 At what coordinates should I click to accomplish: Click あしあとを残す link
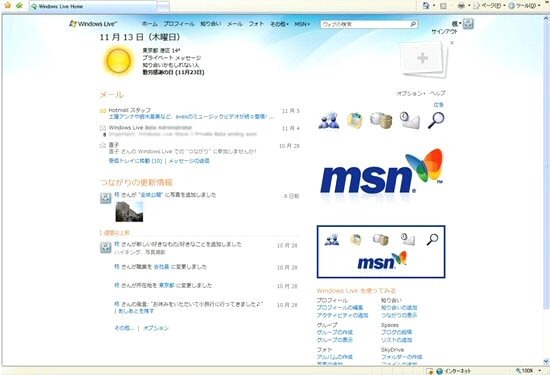pyautogui.click(x=136, y=311)
